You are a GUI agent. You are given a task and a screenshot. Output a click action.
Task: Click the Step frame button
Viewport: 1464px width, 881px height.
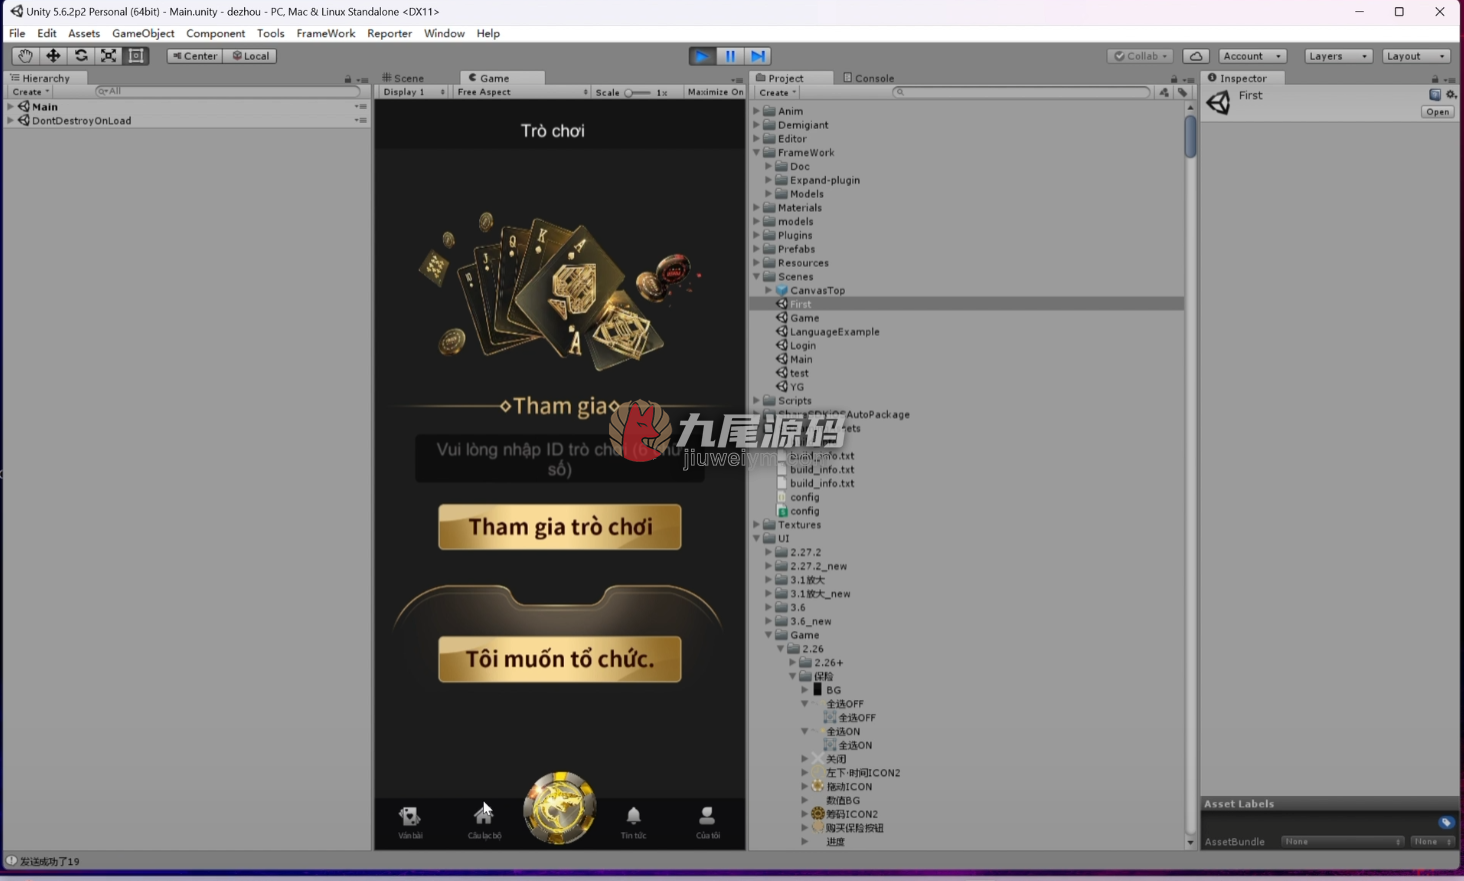pyautogui.click(x=758, y=56)
